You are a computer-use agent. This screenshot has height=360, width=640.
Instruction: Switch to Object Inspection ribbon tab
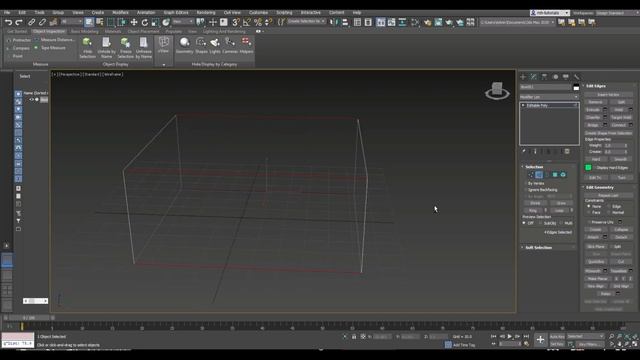click(49, 31)
